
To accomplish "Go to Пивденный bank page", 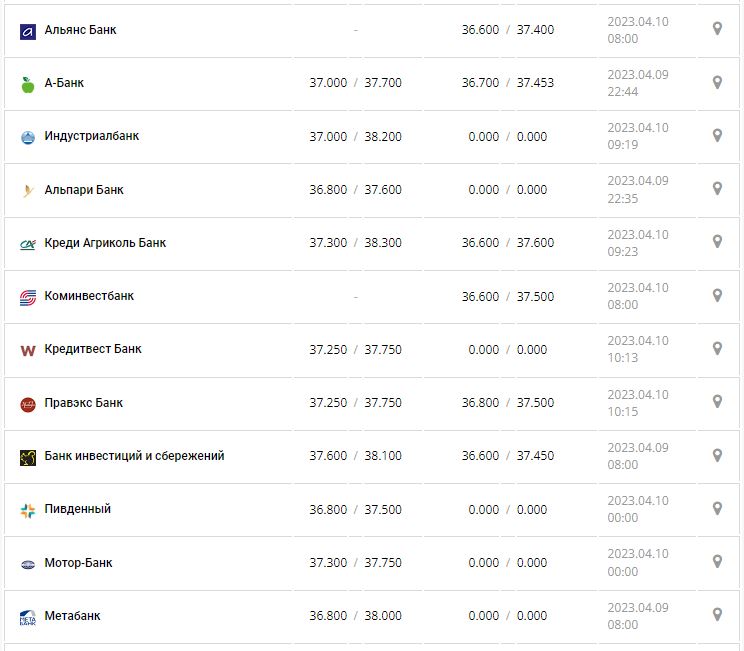I will [x=78, y=509].
